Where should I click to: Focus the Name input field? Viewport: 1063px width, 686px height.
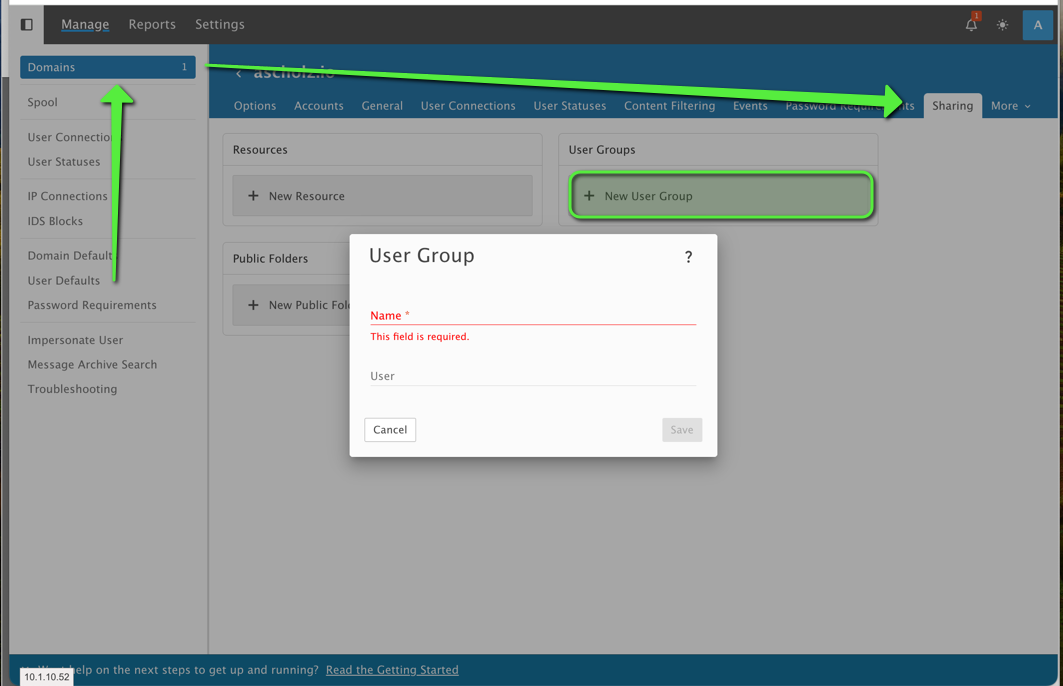coord(532,315)
